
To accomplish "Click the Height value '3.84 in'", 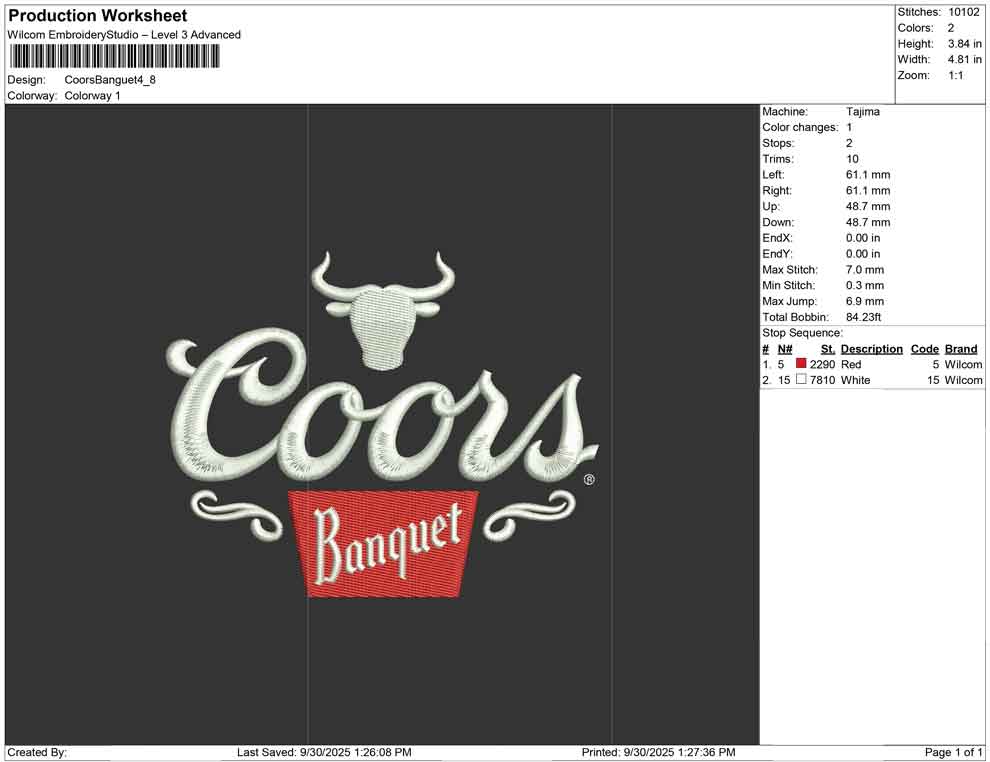I will pos(964,44).
